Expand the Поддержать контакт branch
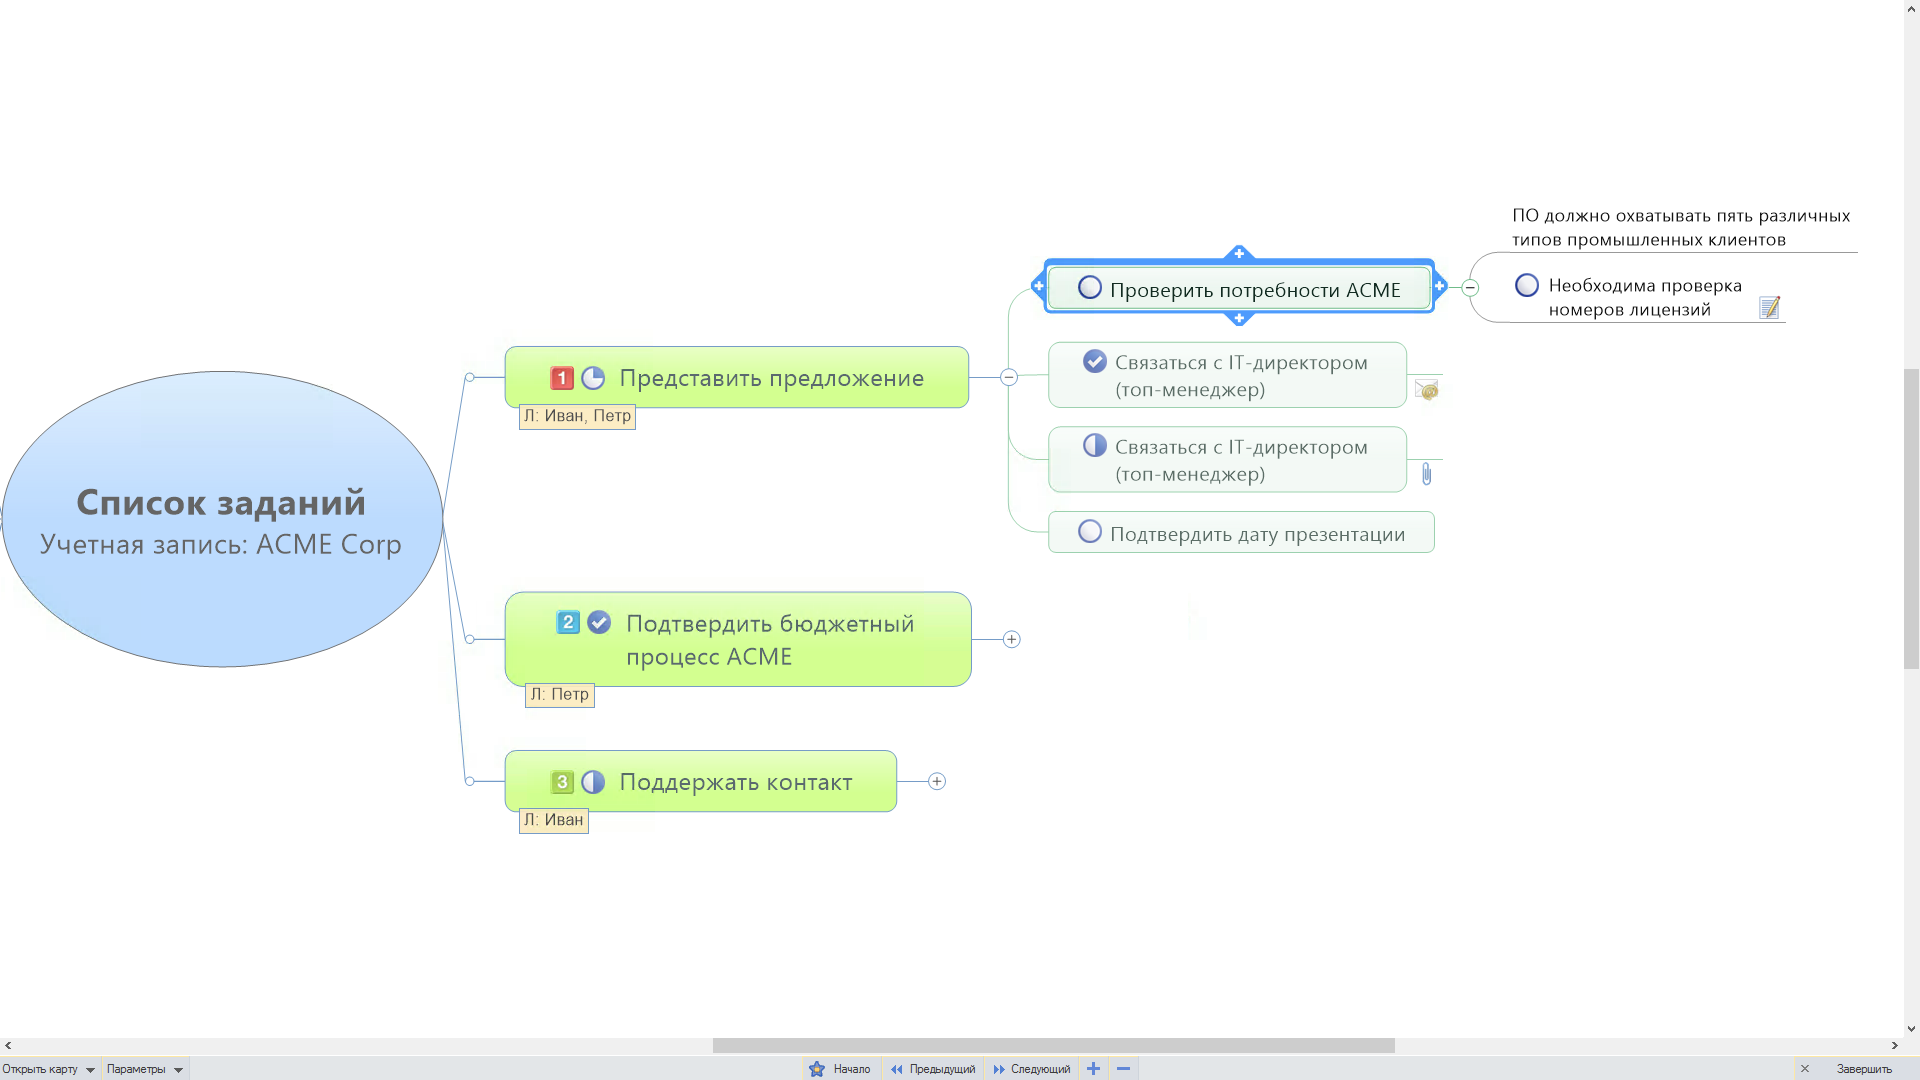1920x1080 pixels. (x=937, y=782)
